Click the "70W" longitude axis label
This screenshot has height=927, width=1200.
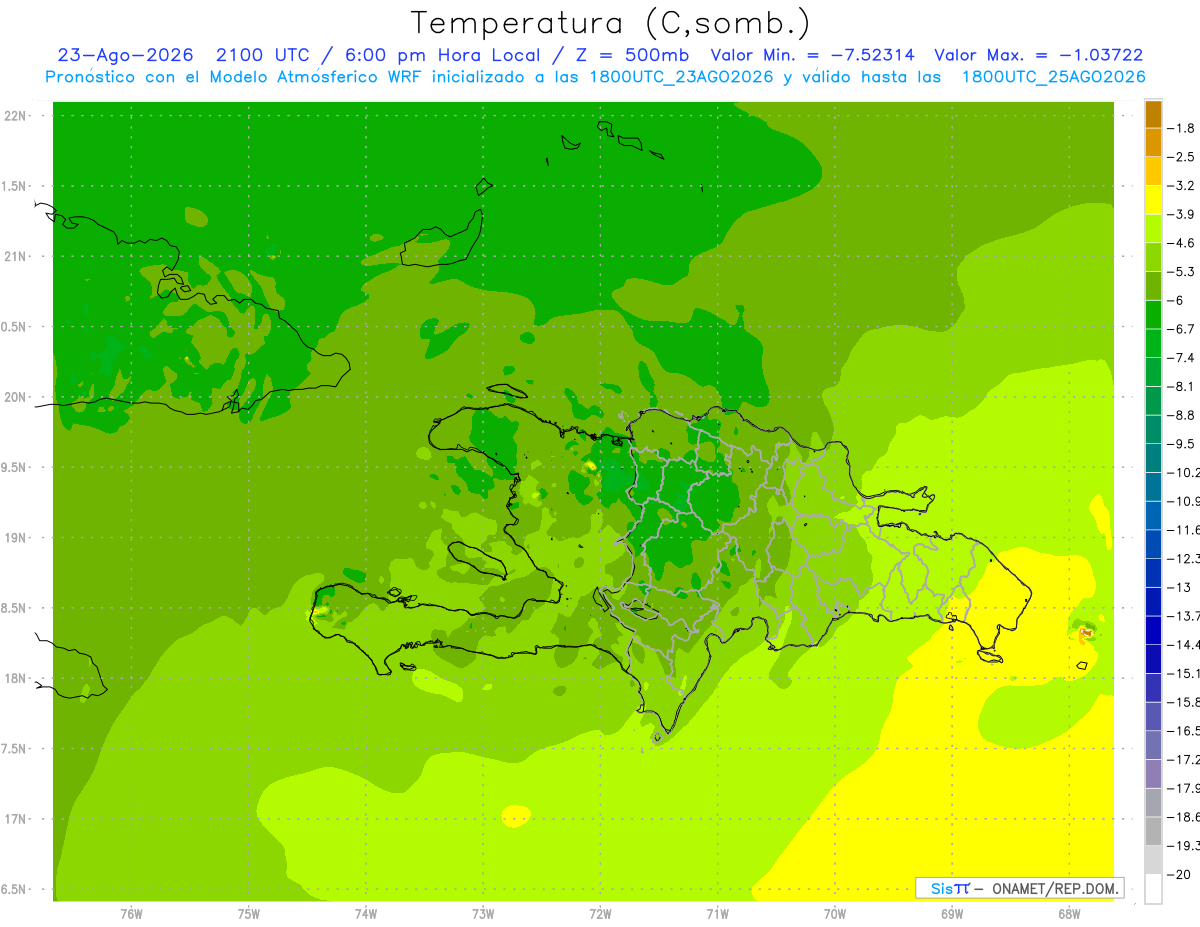[x=835, y=913]
